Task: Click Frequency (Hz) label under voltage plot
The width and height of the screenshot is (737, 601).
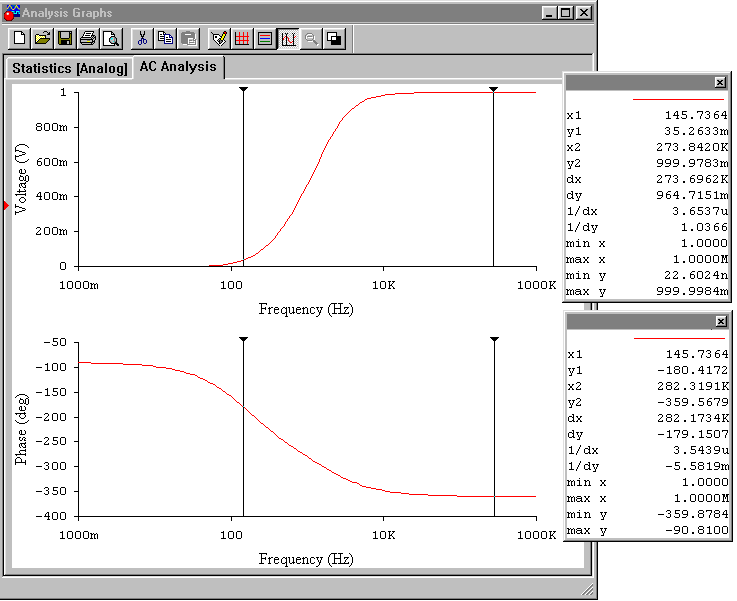Action: (x=306, y=309)
